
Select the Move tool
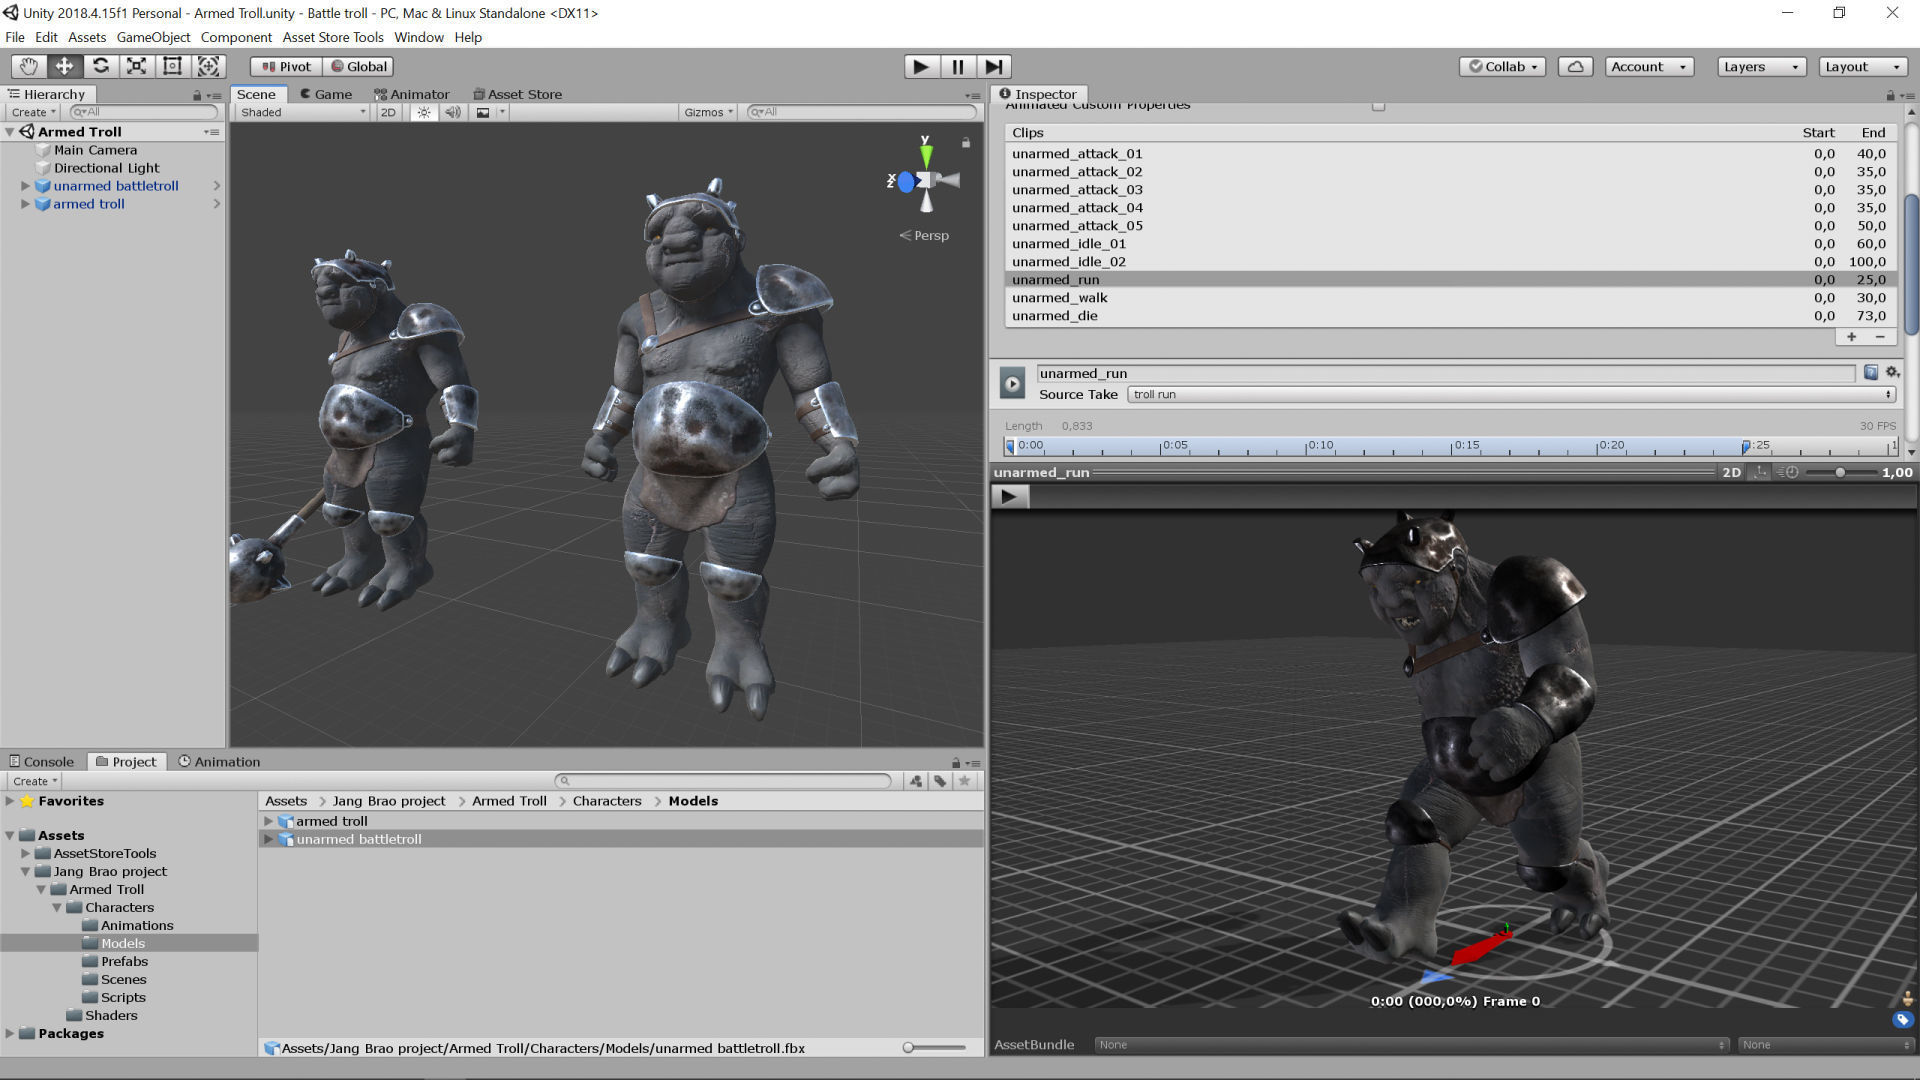pyautogui.click(x=64, y=66)
